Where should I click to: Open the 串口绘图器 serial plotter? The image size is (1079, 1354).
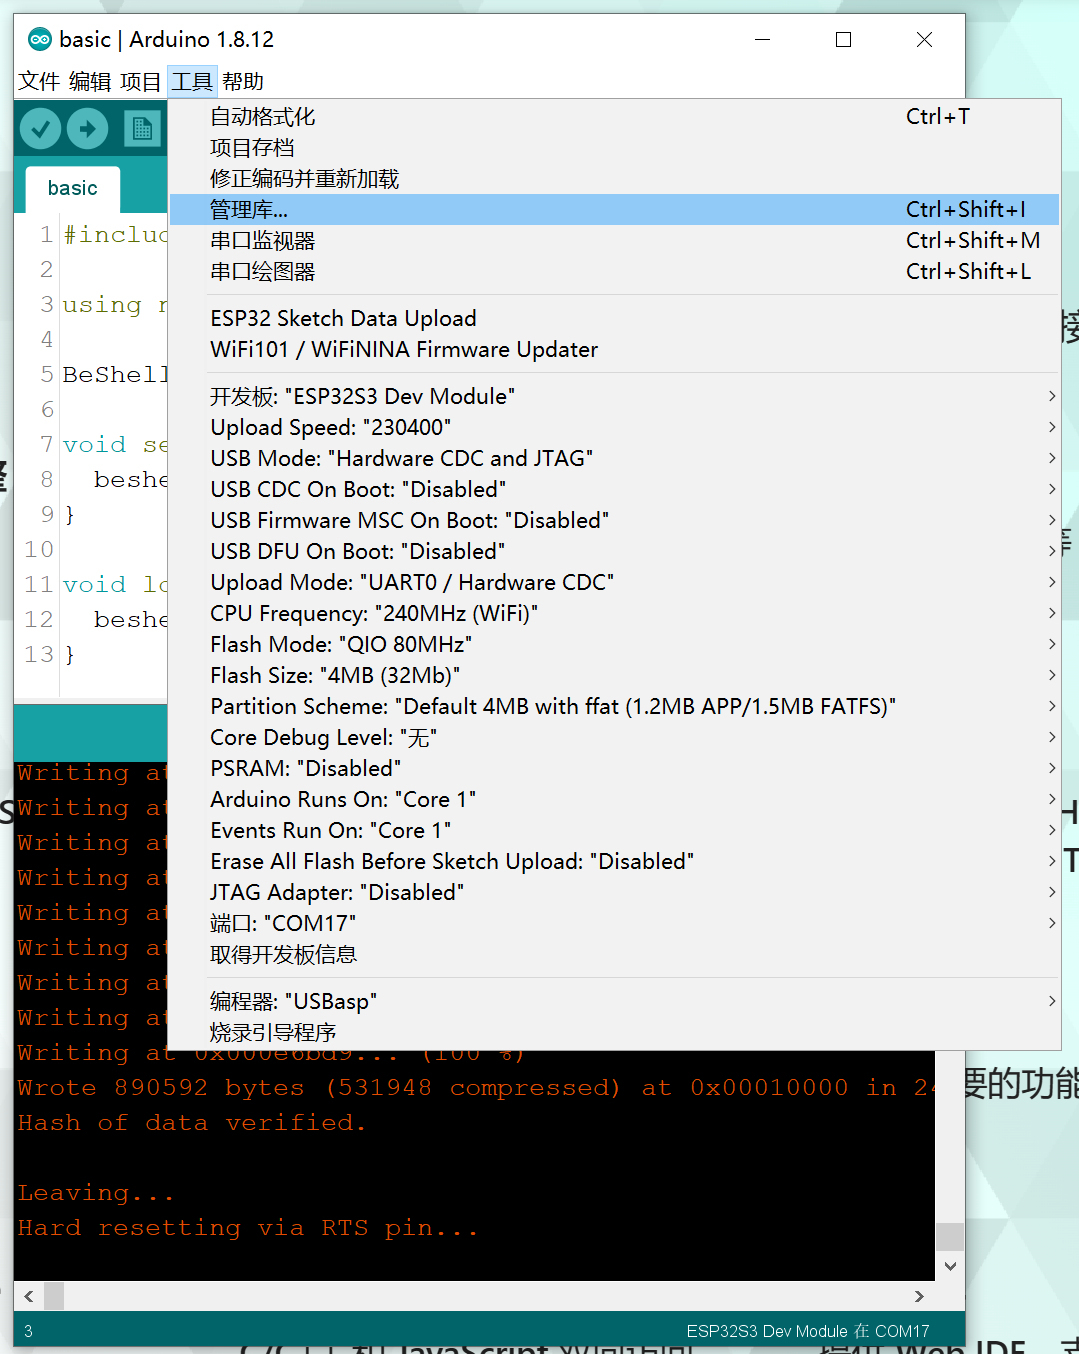coord(614,272)
